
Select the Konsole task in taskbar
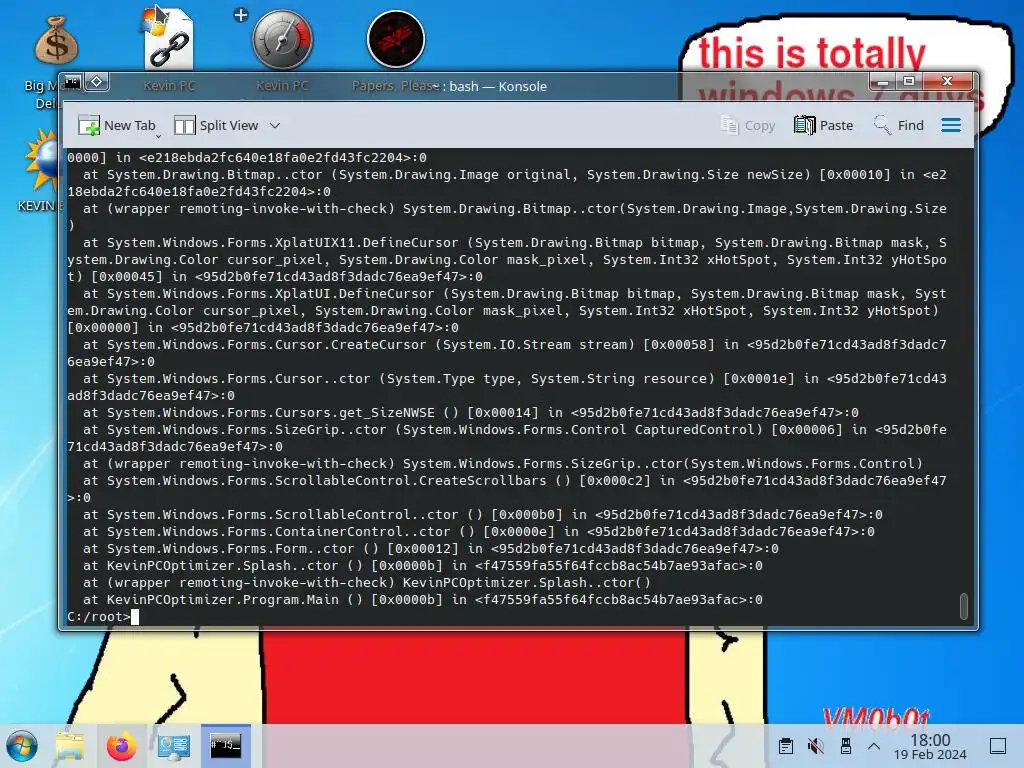coord(225,745)
